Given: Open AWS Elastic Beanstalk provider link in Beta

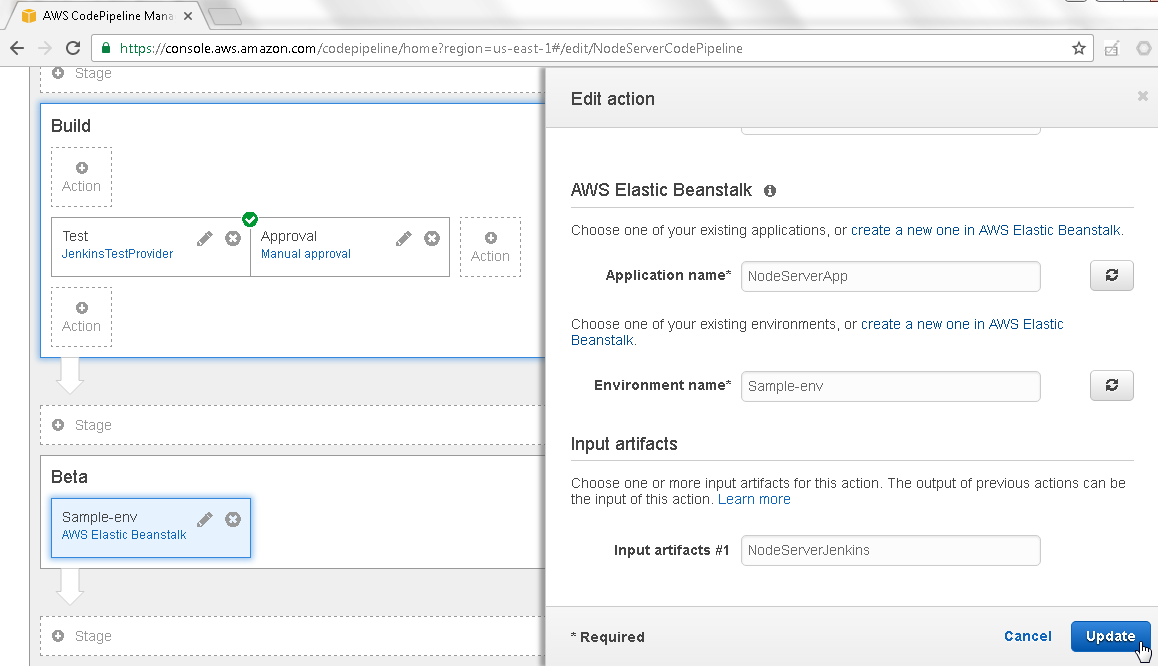Looking at the screenshot, I should (x=124, y=535).
